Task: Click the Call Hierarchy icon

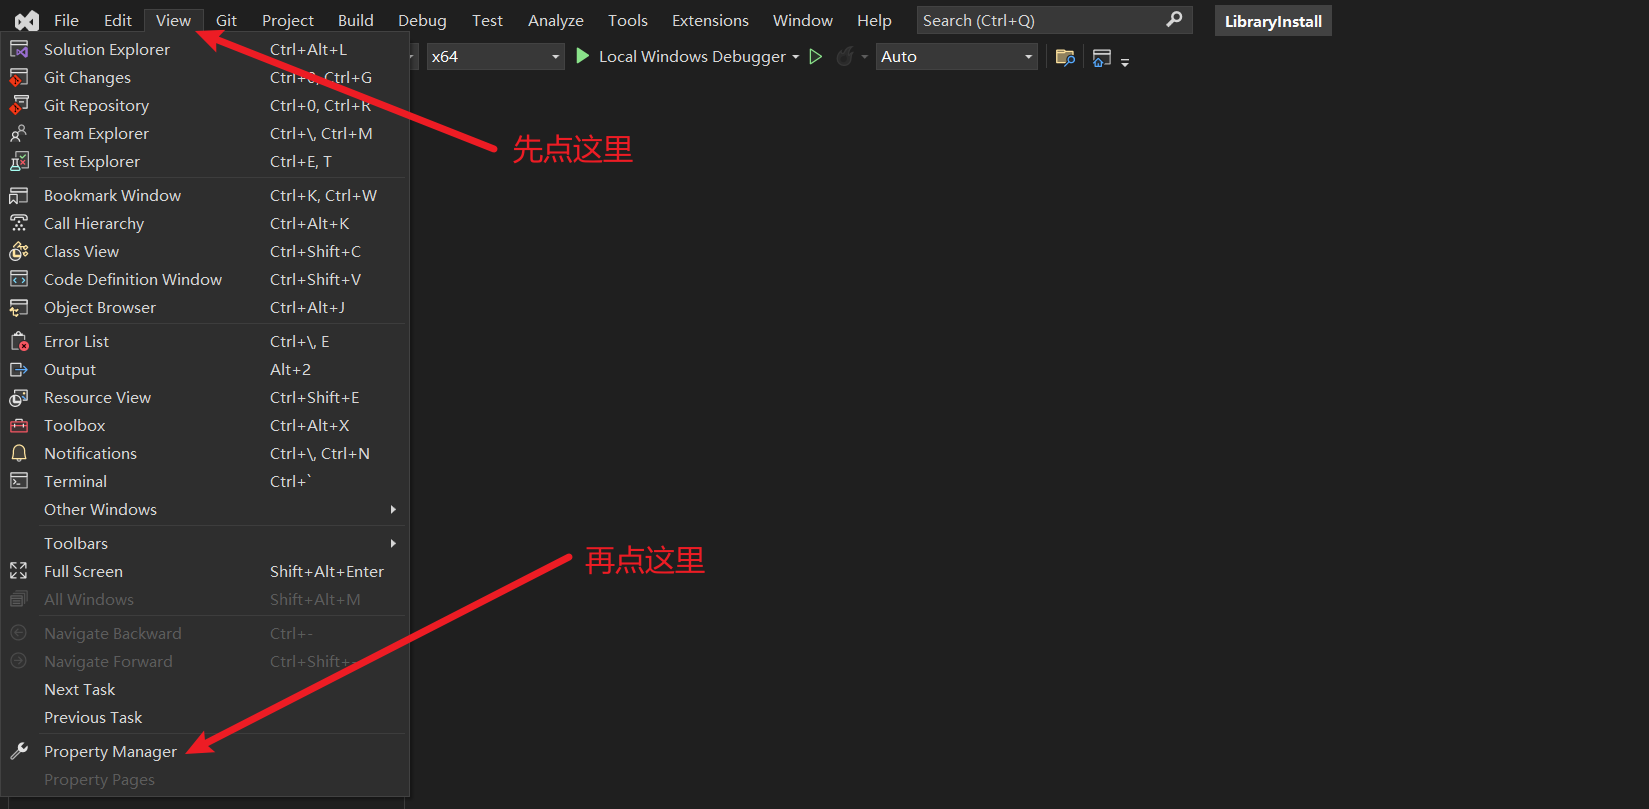Action: (19, 223)
